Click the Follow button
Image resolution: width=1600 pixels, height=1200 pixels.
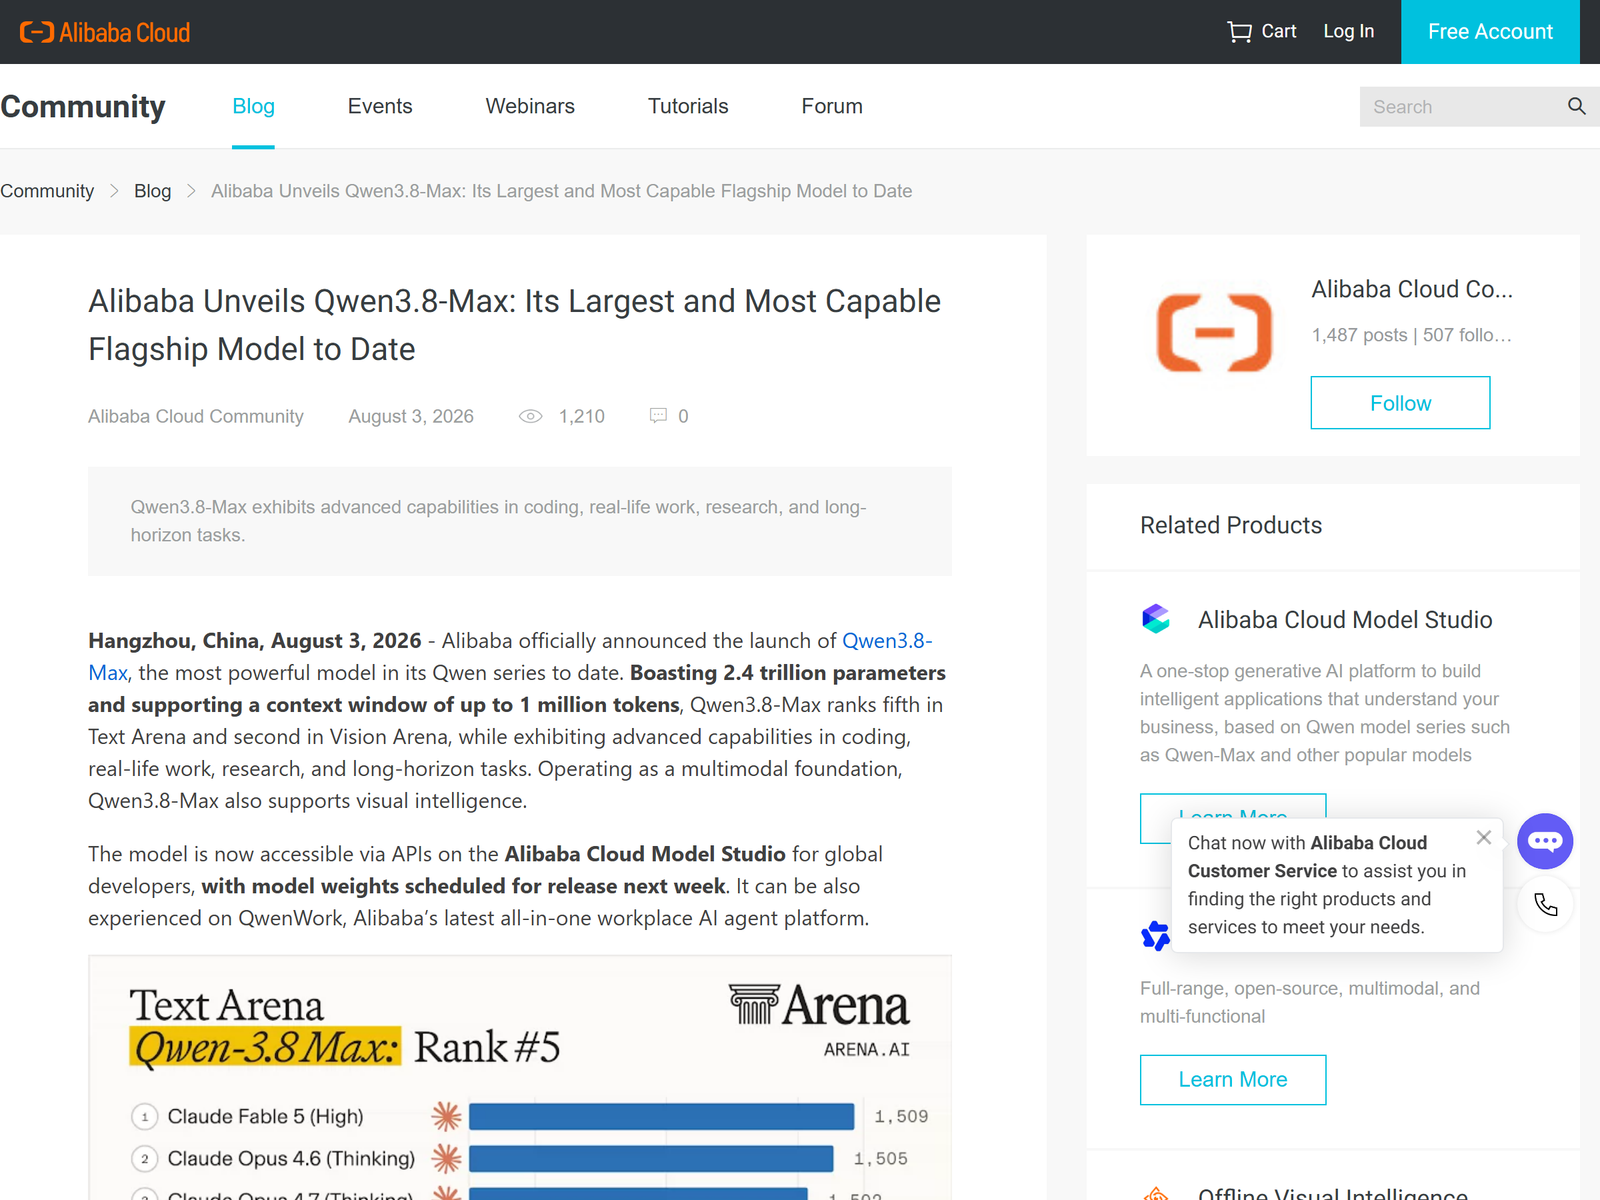point(1400,403)
